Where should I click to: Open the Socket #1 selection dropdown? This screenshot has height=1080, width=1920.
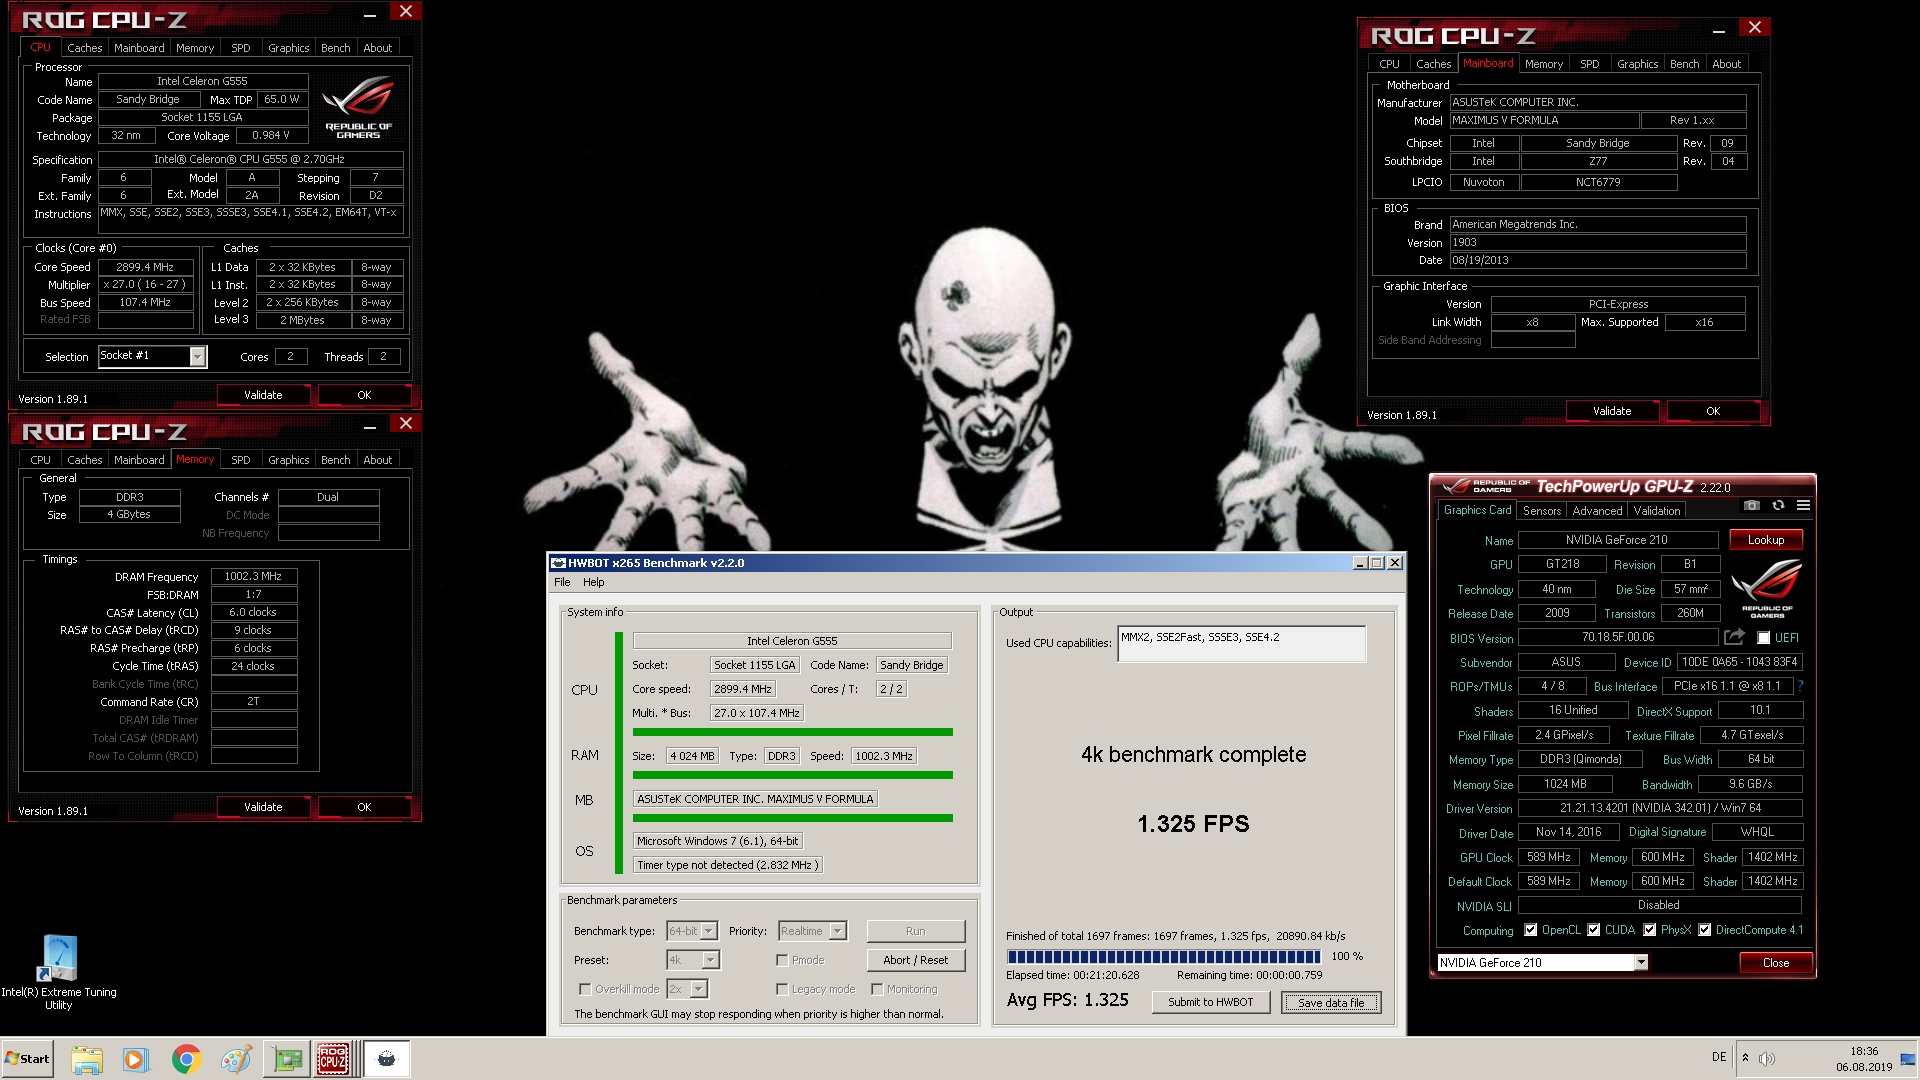pos(198,357)
